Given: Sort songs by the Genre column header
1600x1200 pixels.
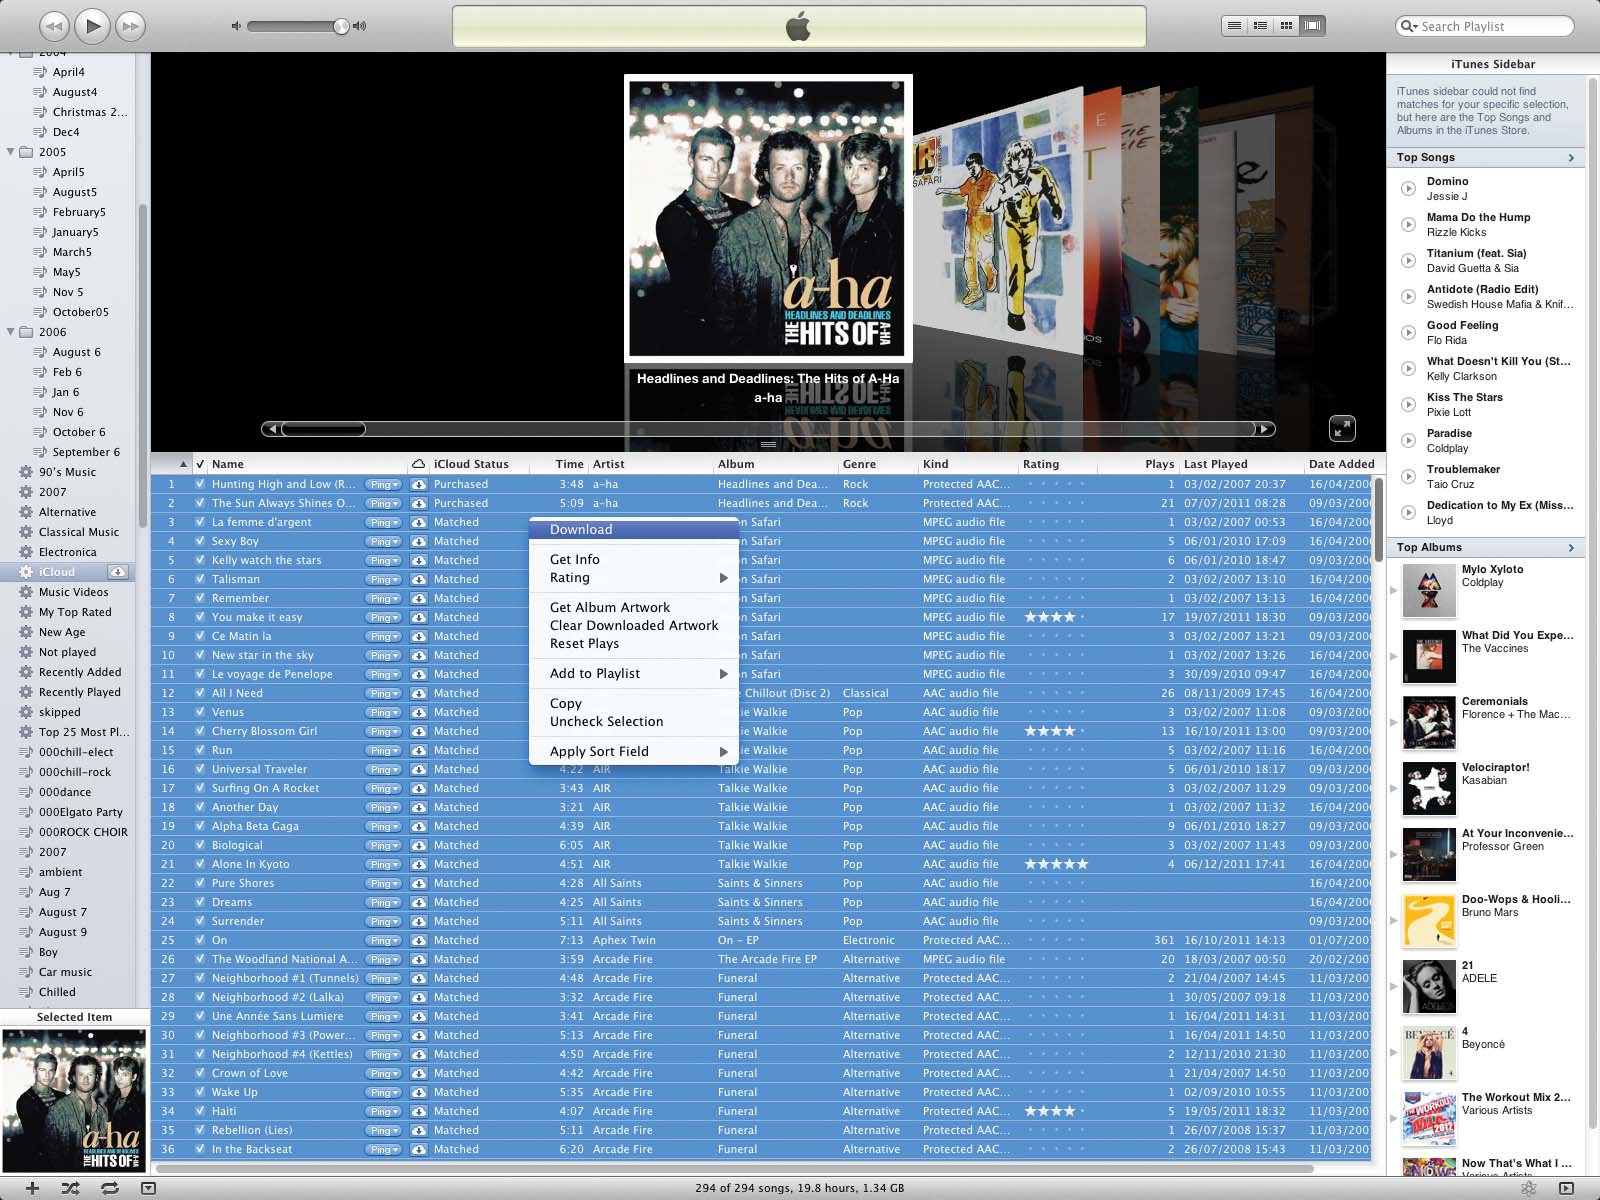Looking at the screenshot, I should pos(878,464).
